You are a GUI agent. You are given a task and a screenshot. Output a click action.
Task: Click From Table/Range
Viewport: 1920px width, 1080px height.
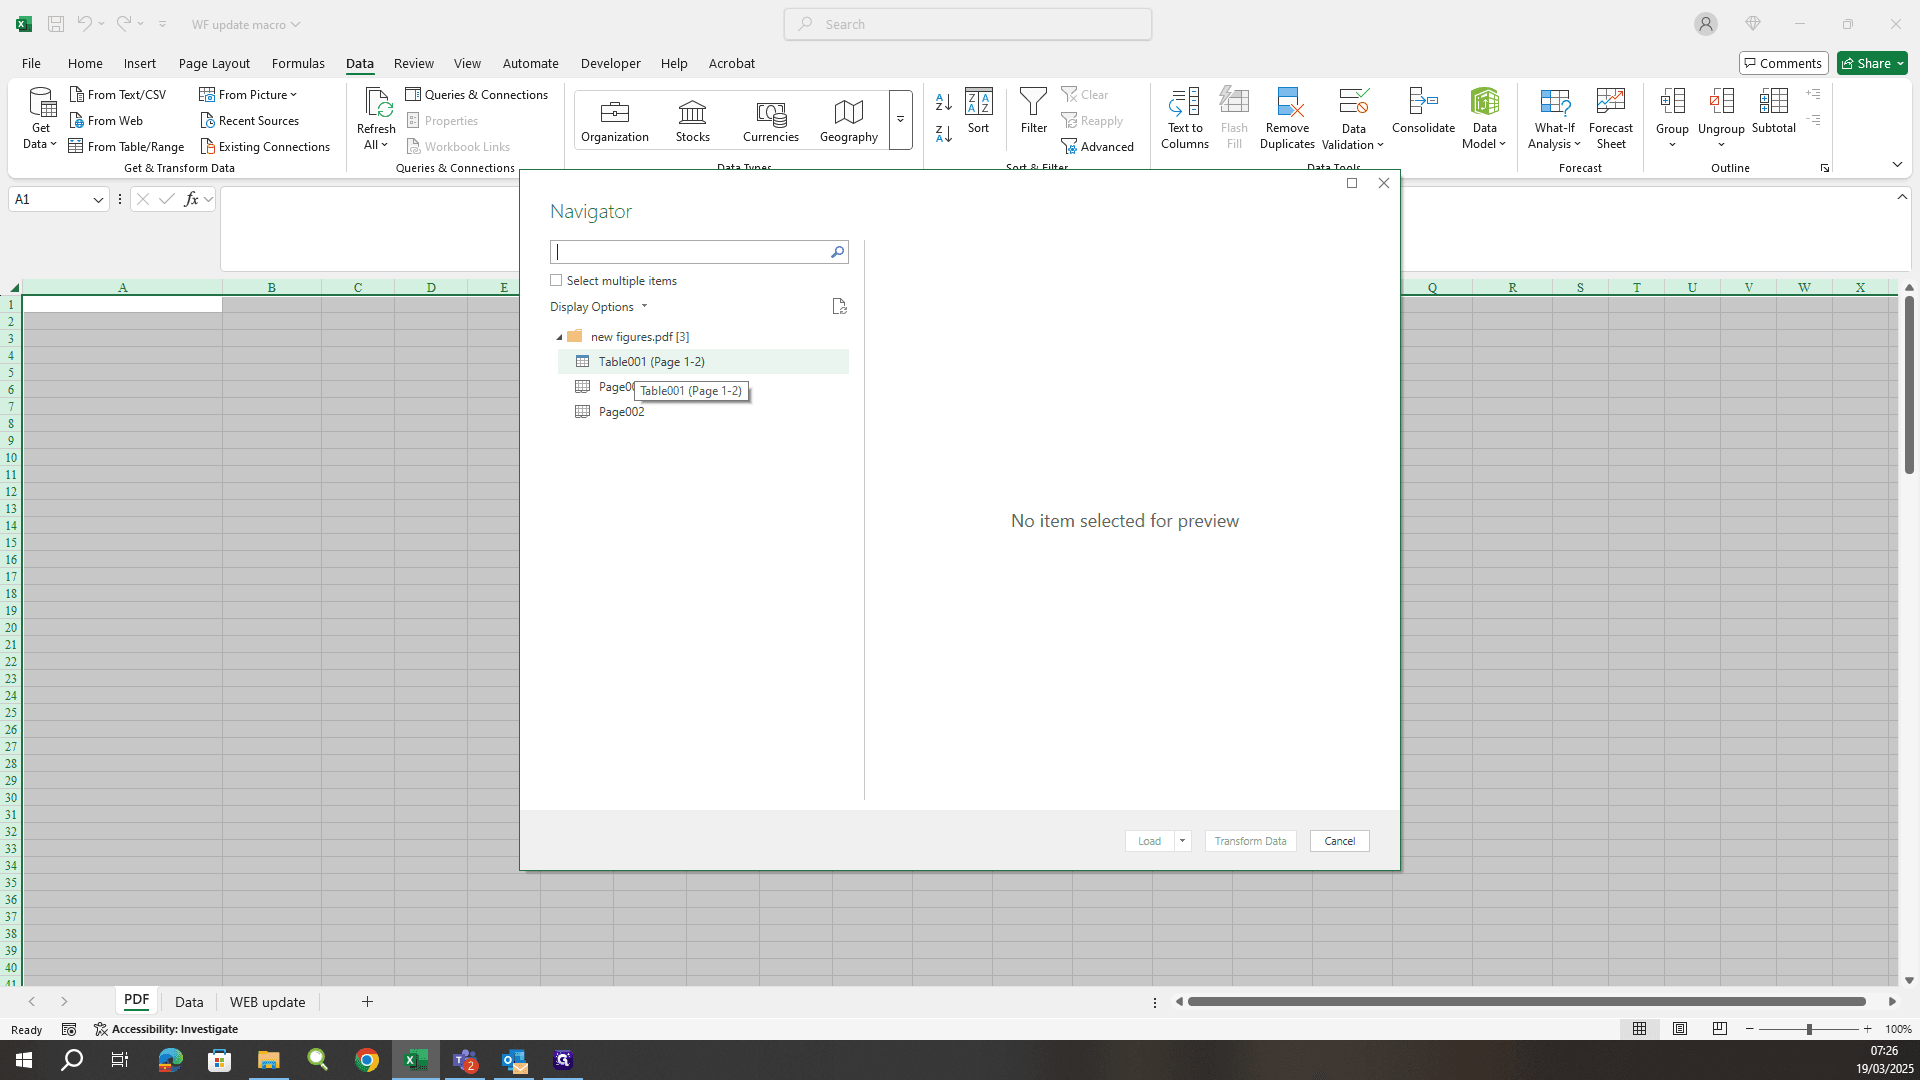pyautogui.click(x=126, y=146)
